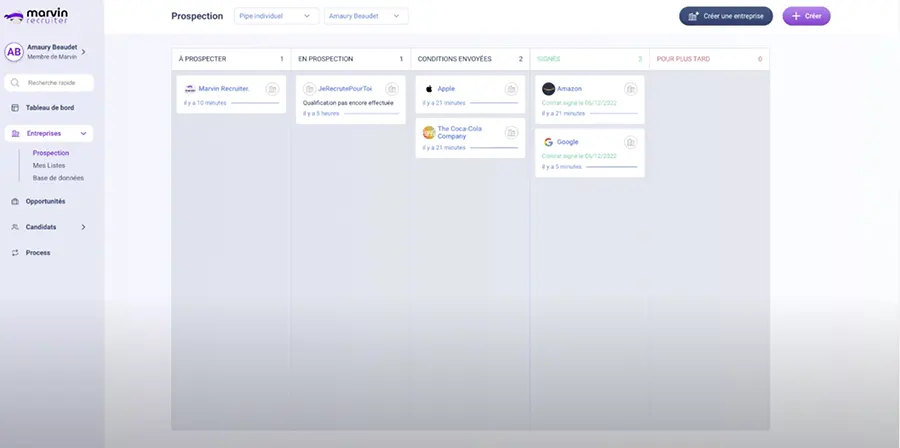
Task: Click the POUR PLUS TARD column header
Action: [x=709, y=59]
